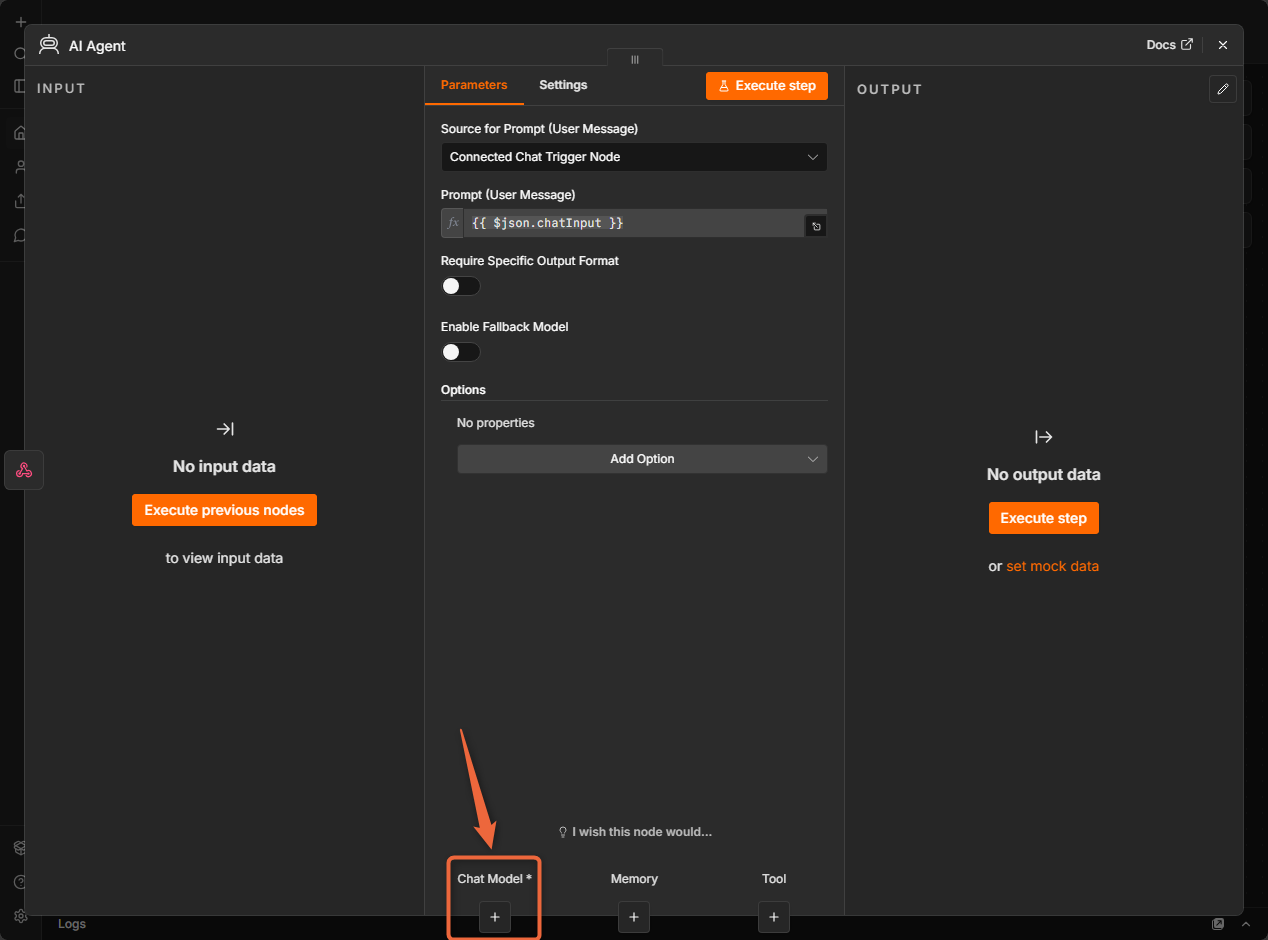Click the fx expression icon beside prompt
Screen dimensions: 1268x940
453,223
